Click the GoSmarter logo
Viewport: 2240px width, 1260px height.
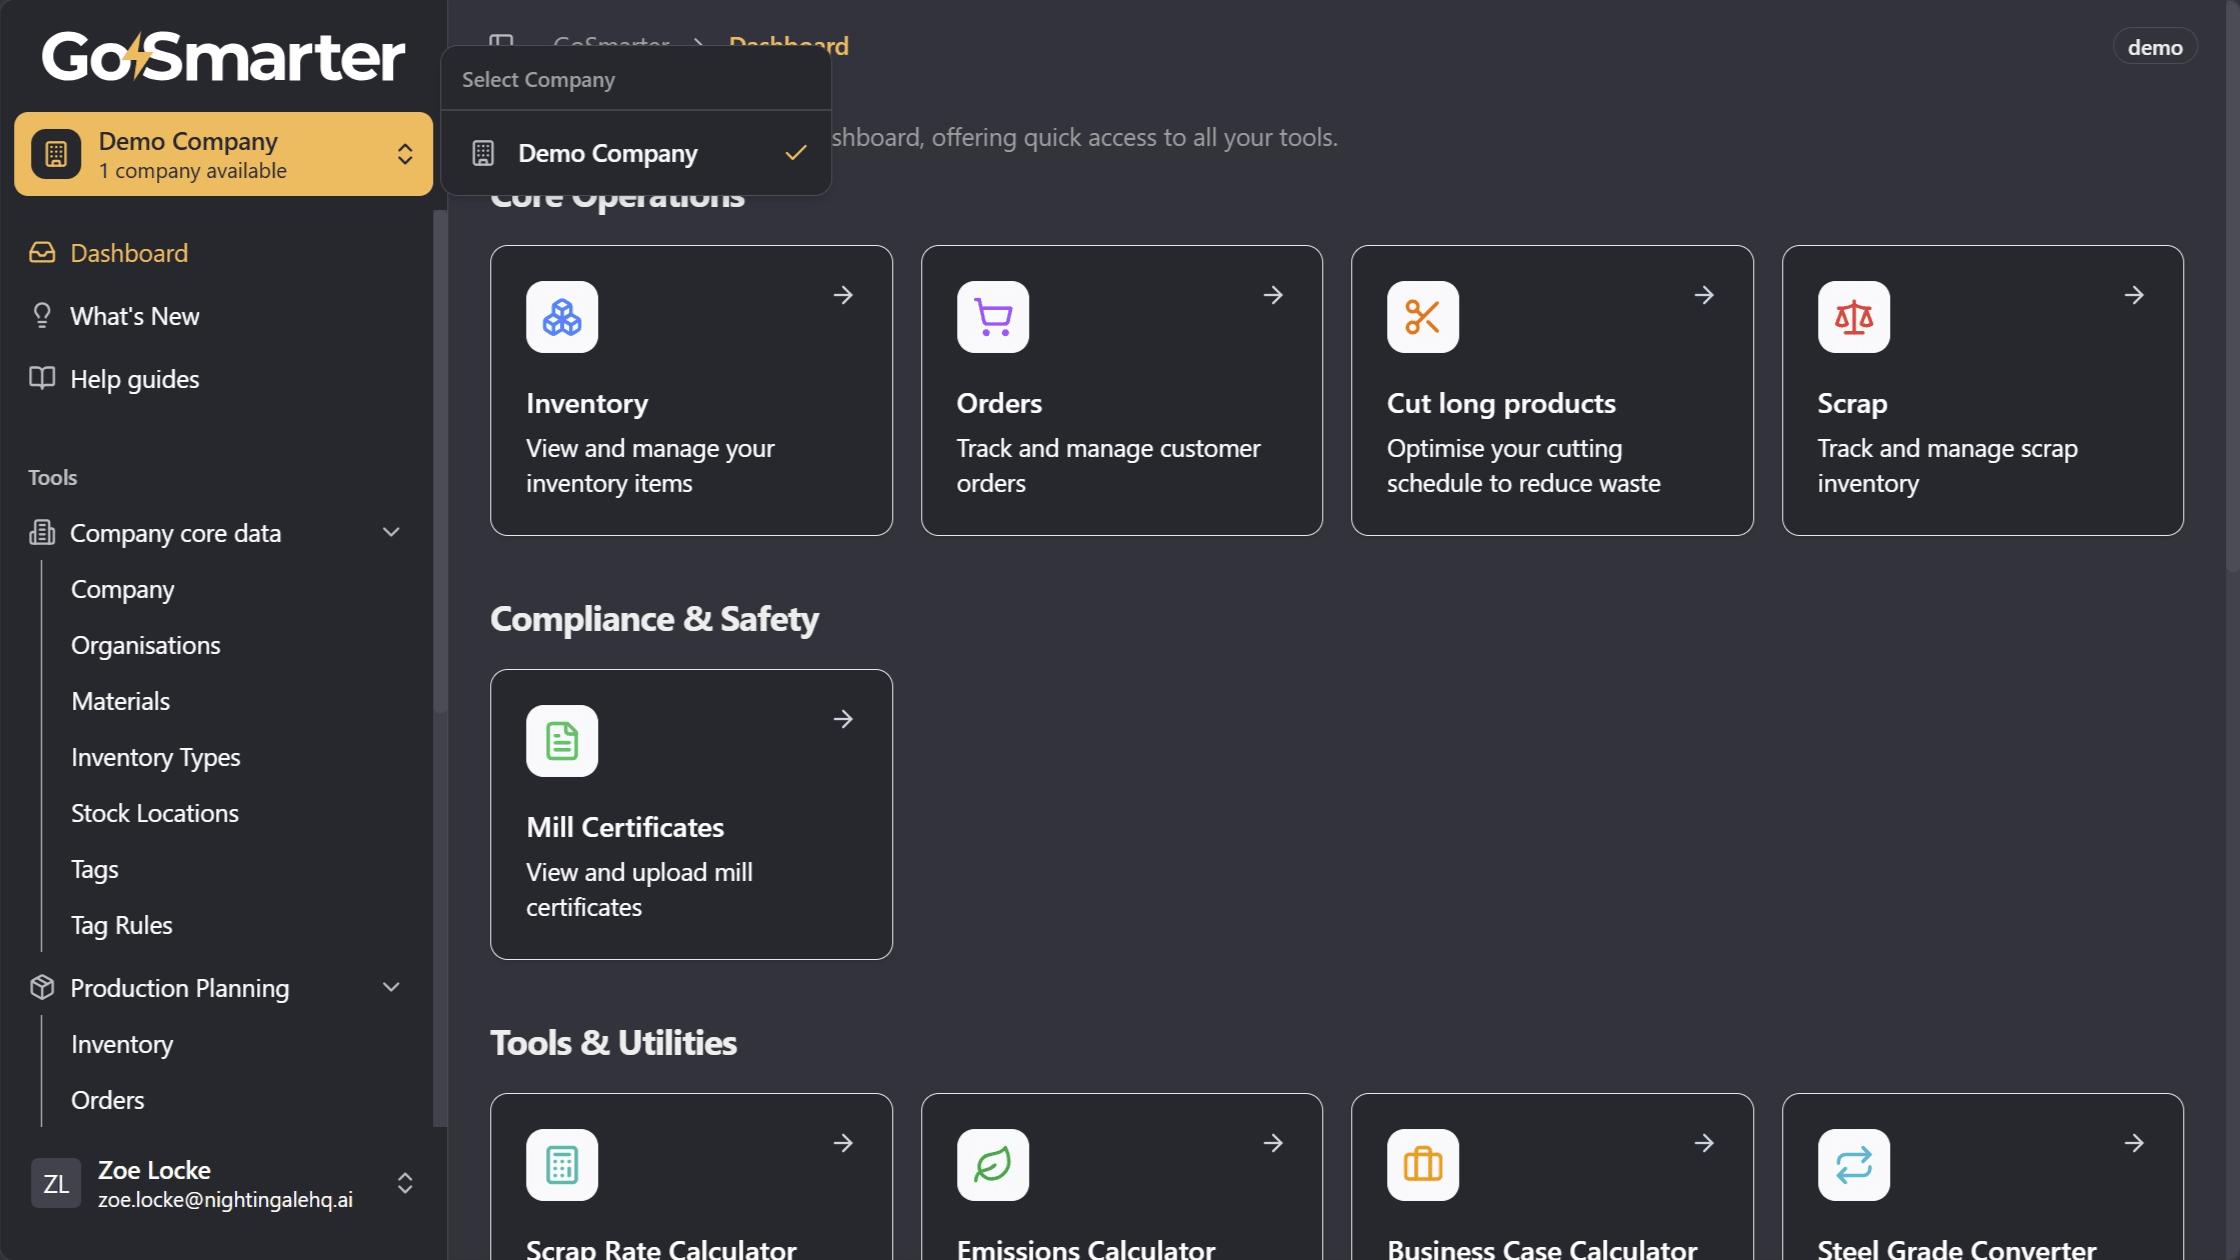222,56
